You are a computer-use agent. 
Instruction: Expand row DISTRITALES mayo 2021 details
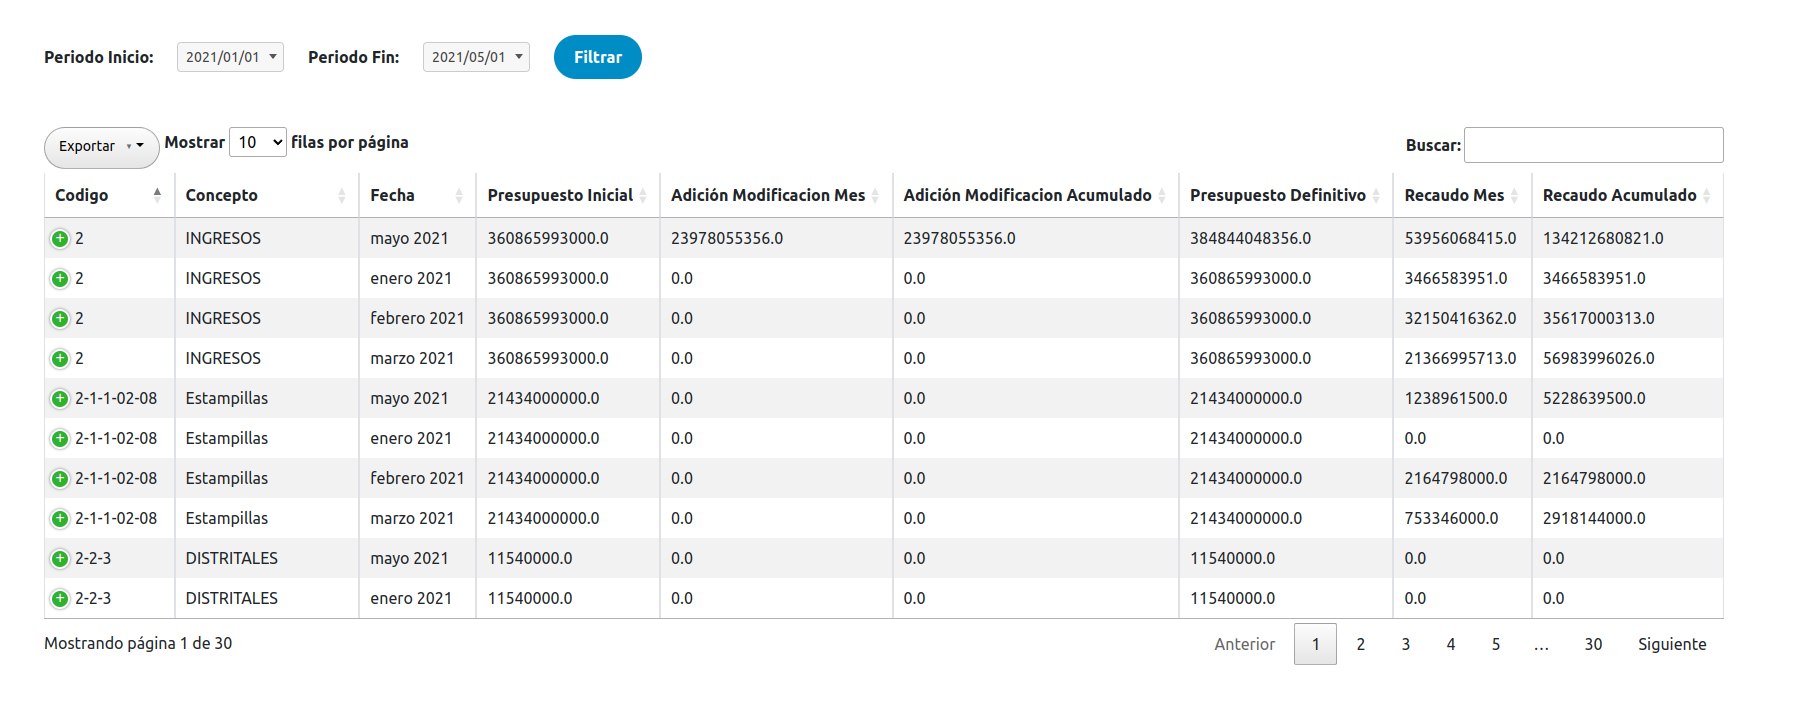[60, 559]
